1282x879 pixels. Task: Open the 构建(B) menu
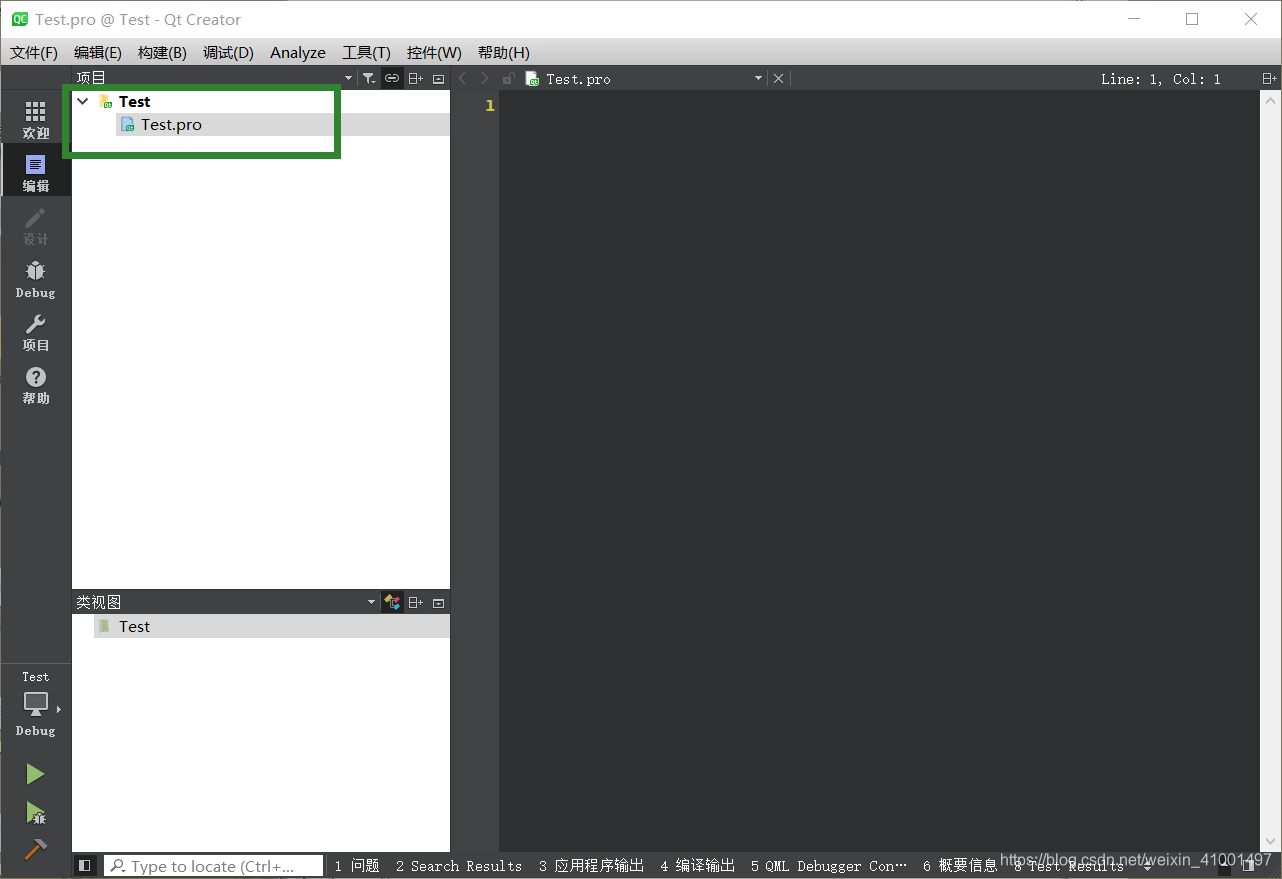[x=162, y=52]
